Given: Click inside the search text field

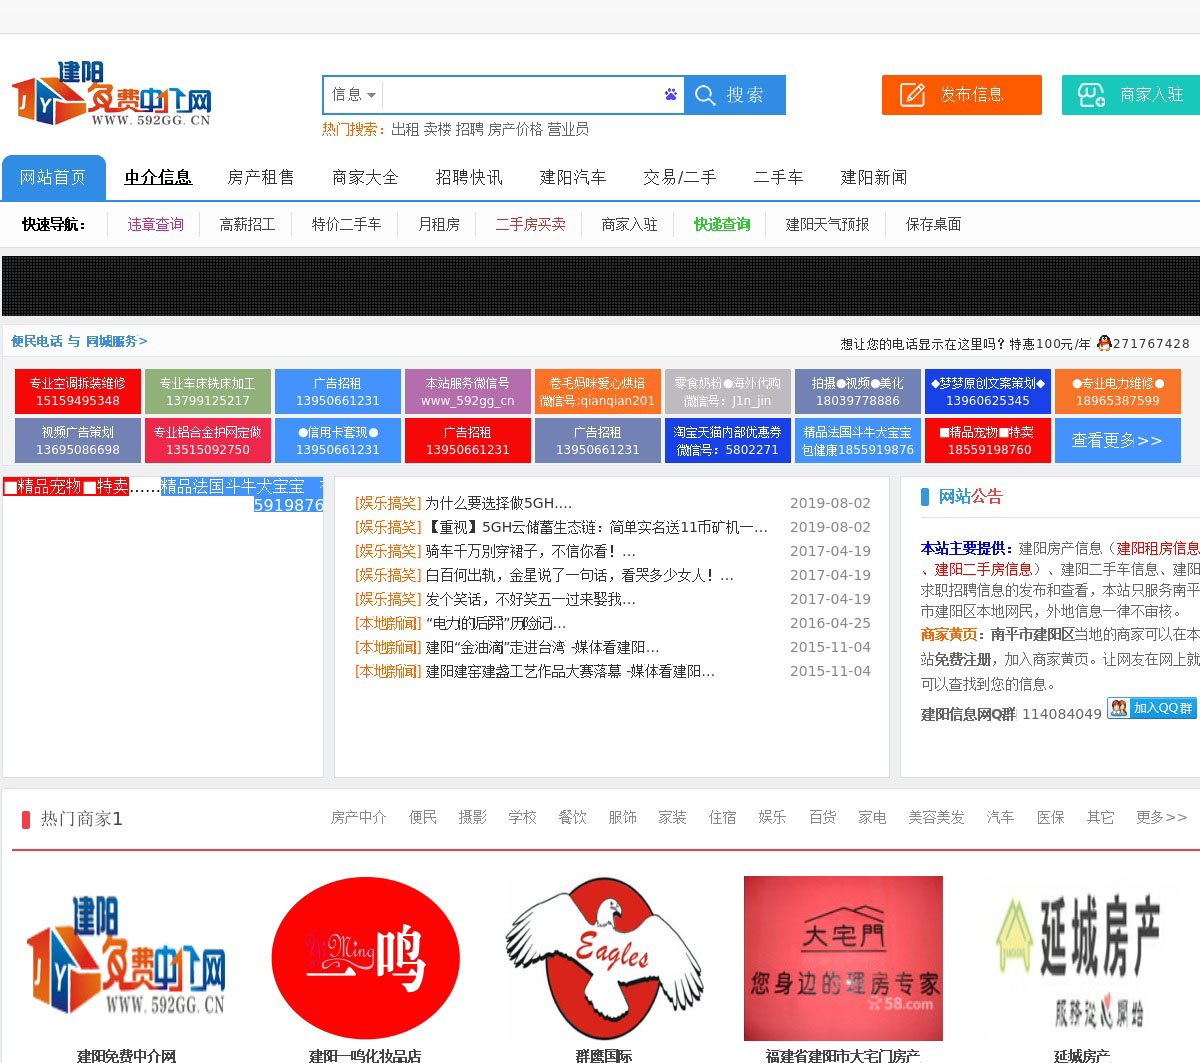Looking at the screenshot, I should (x=520, y=95).
